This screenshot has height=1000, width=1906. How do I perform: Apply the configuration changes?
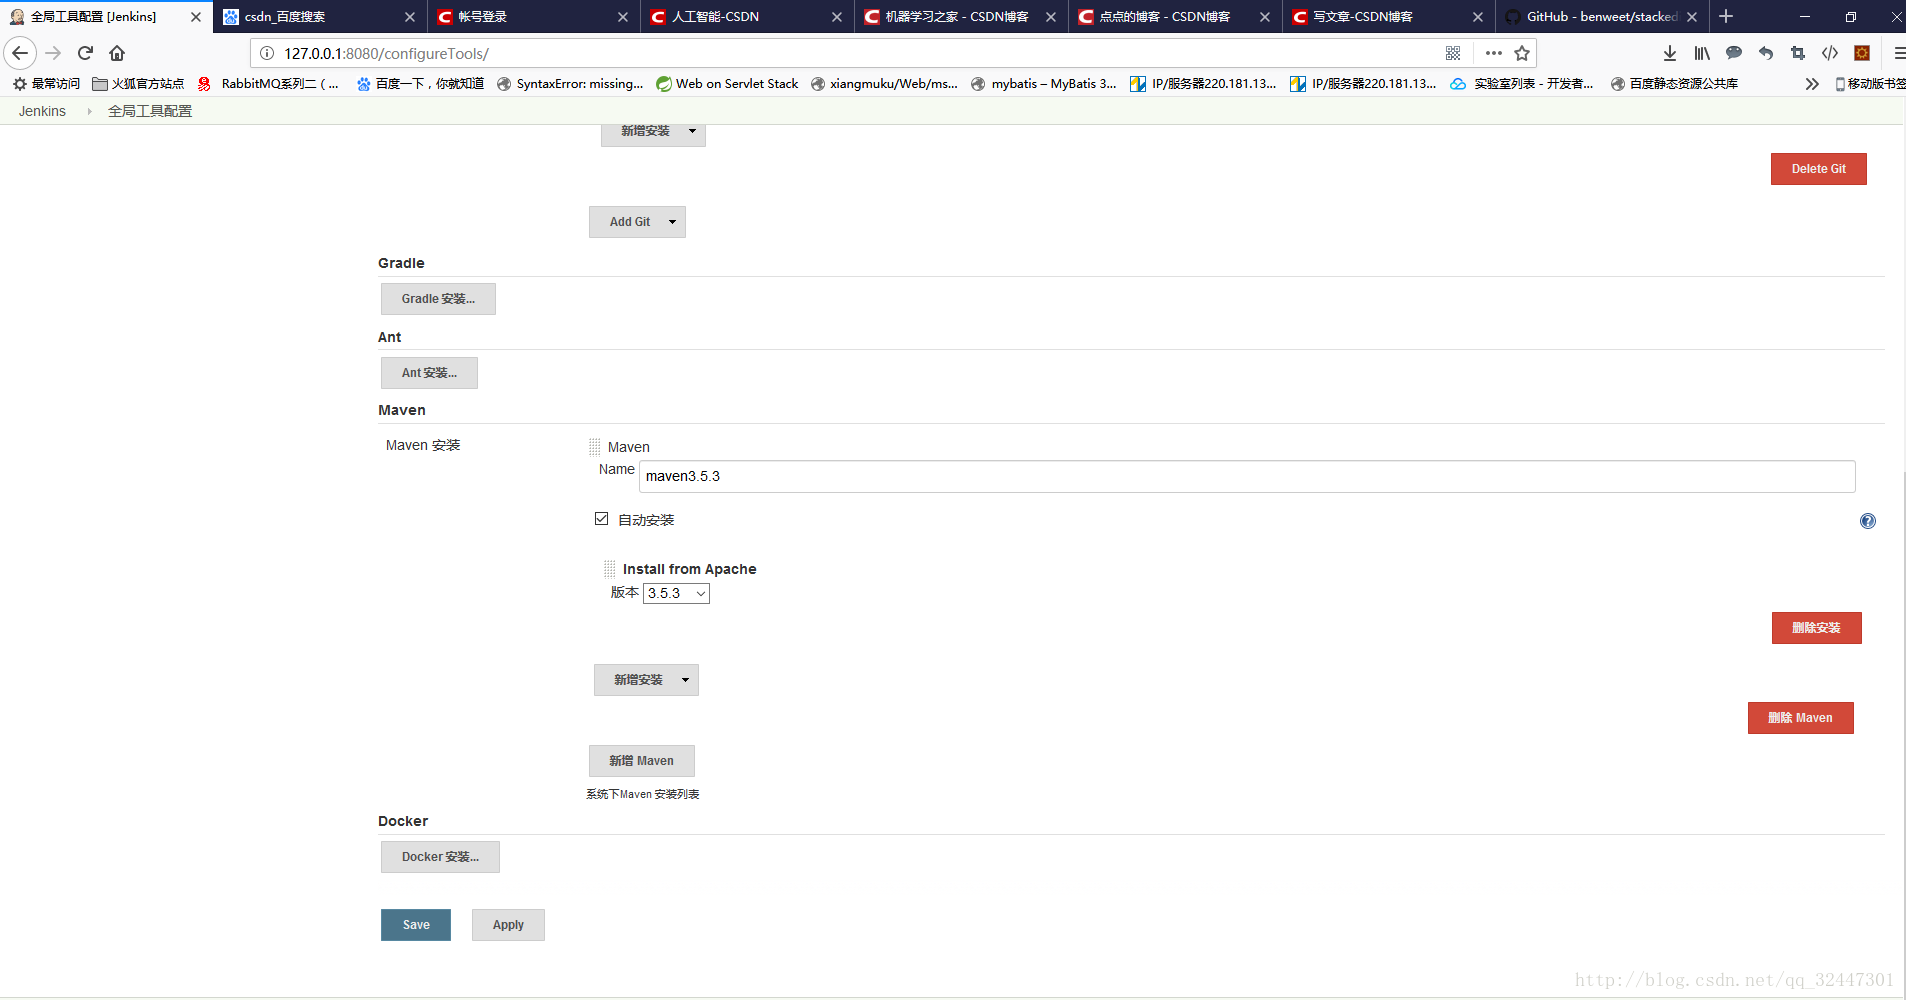(508, 925)
